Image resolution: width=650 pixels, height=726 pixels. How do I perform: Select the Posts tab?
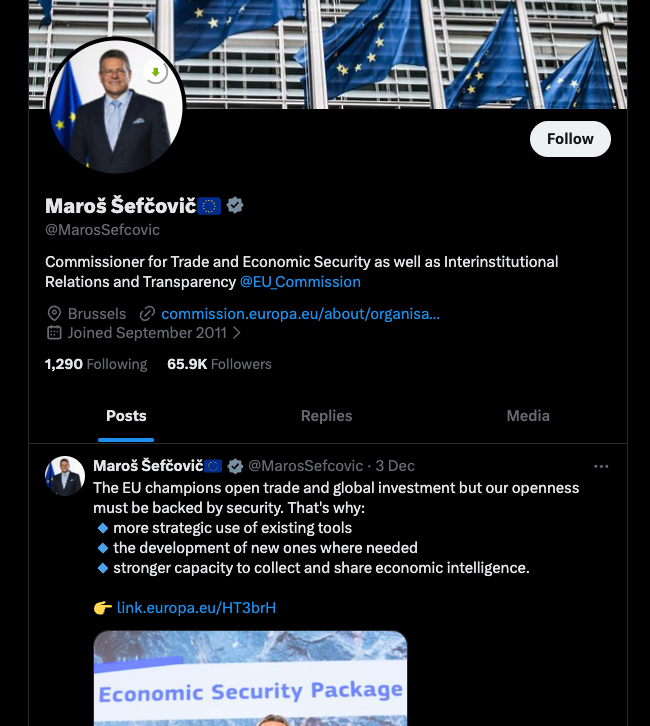point(126,416)
